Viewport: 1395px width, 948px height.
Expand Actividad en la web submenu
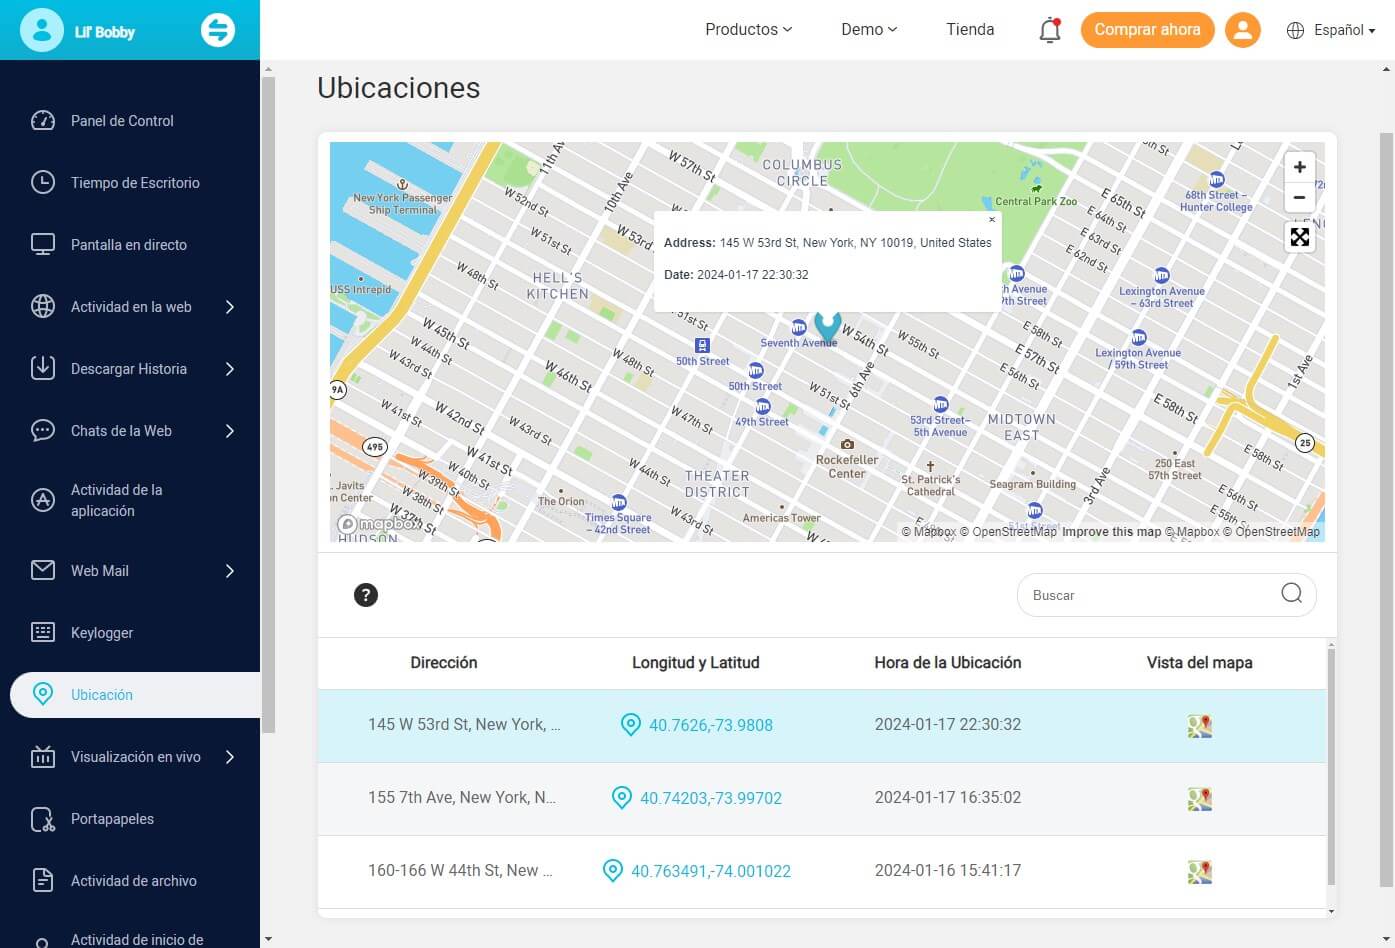coord(230,307)
